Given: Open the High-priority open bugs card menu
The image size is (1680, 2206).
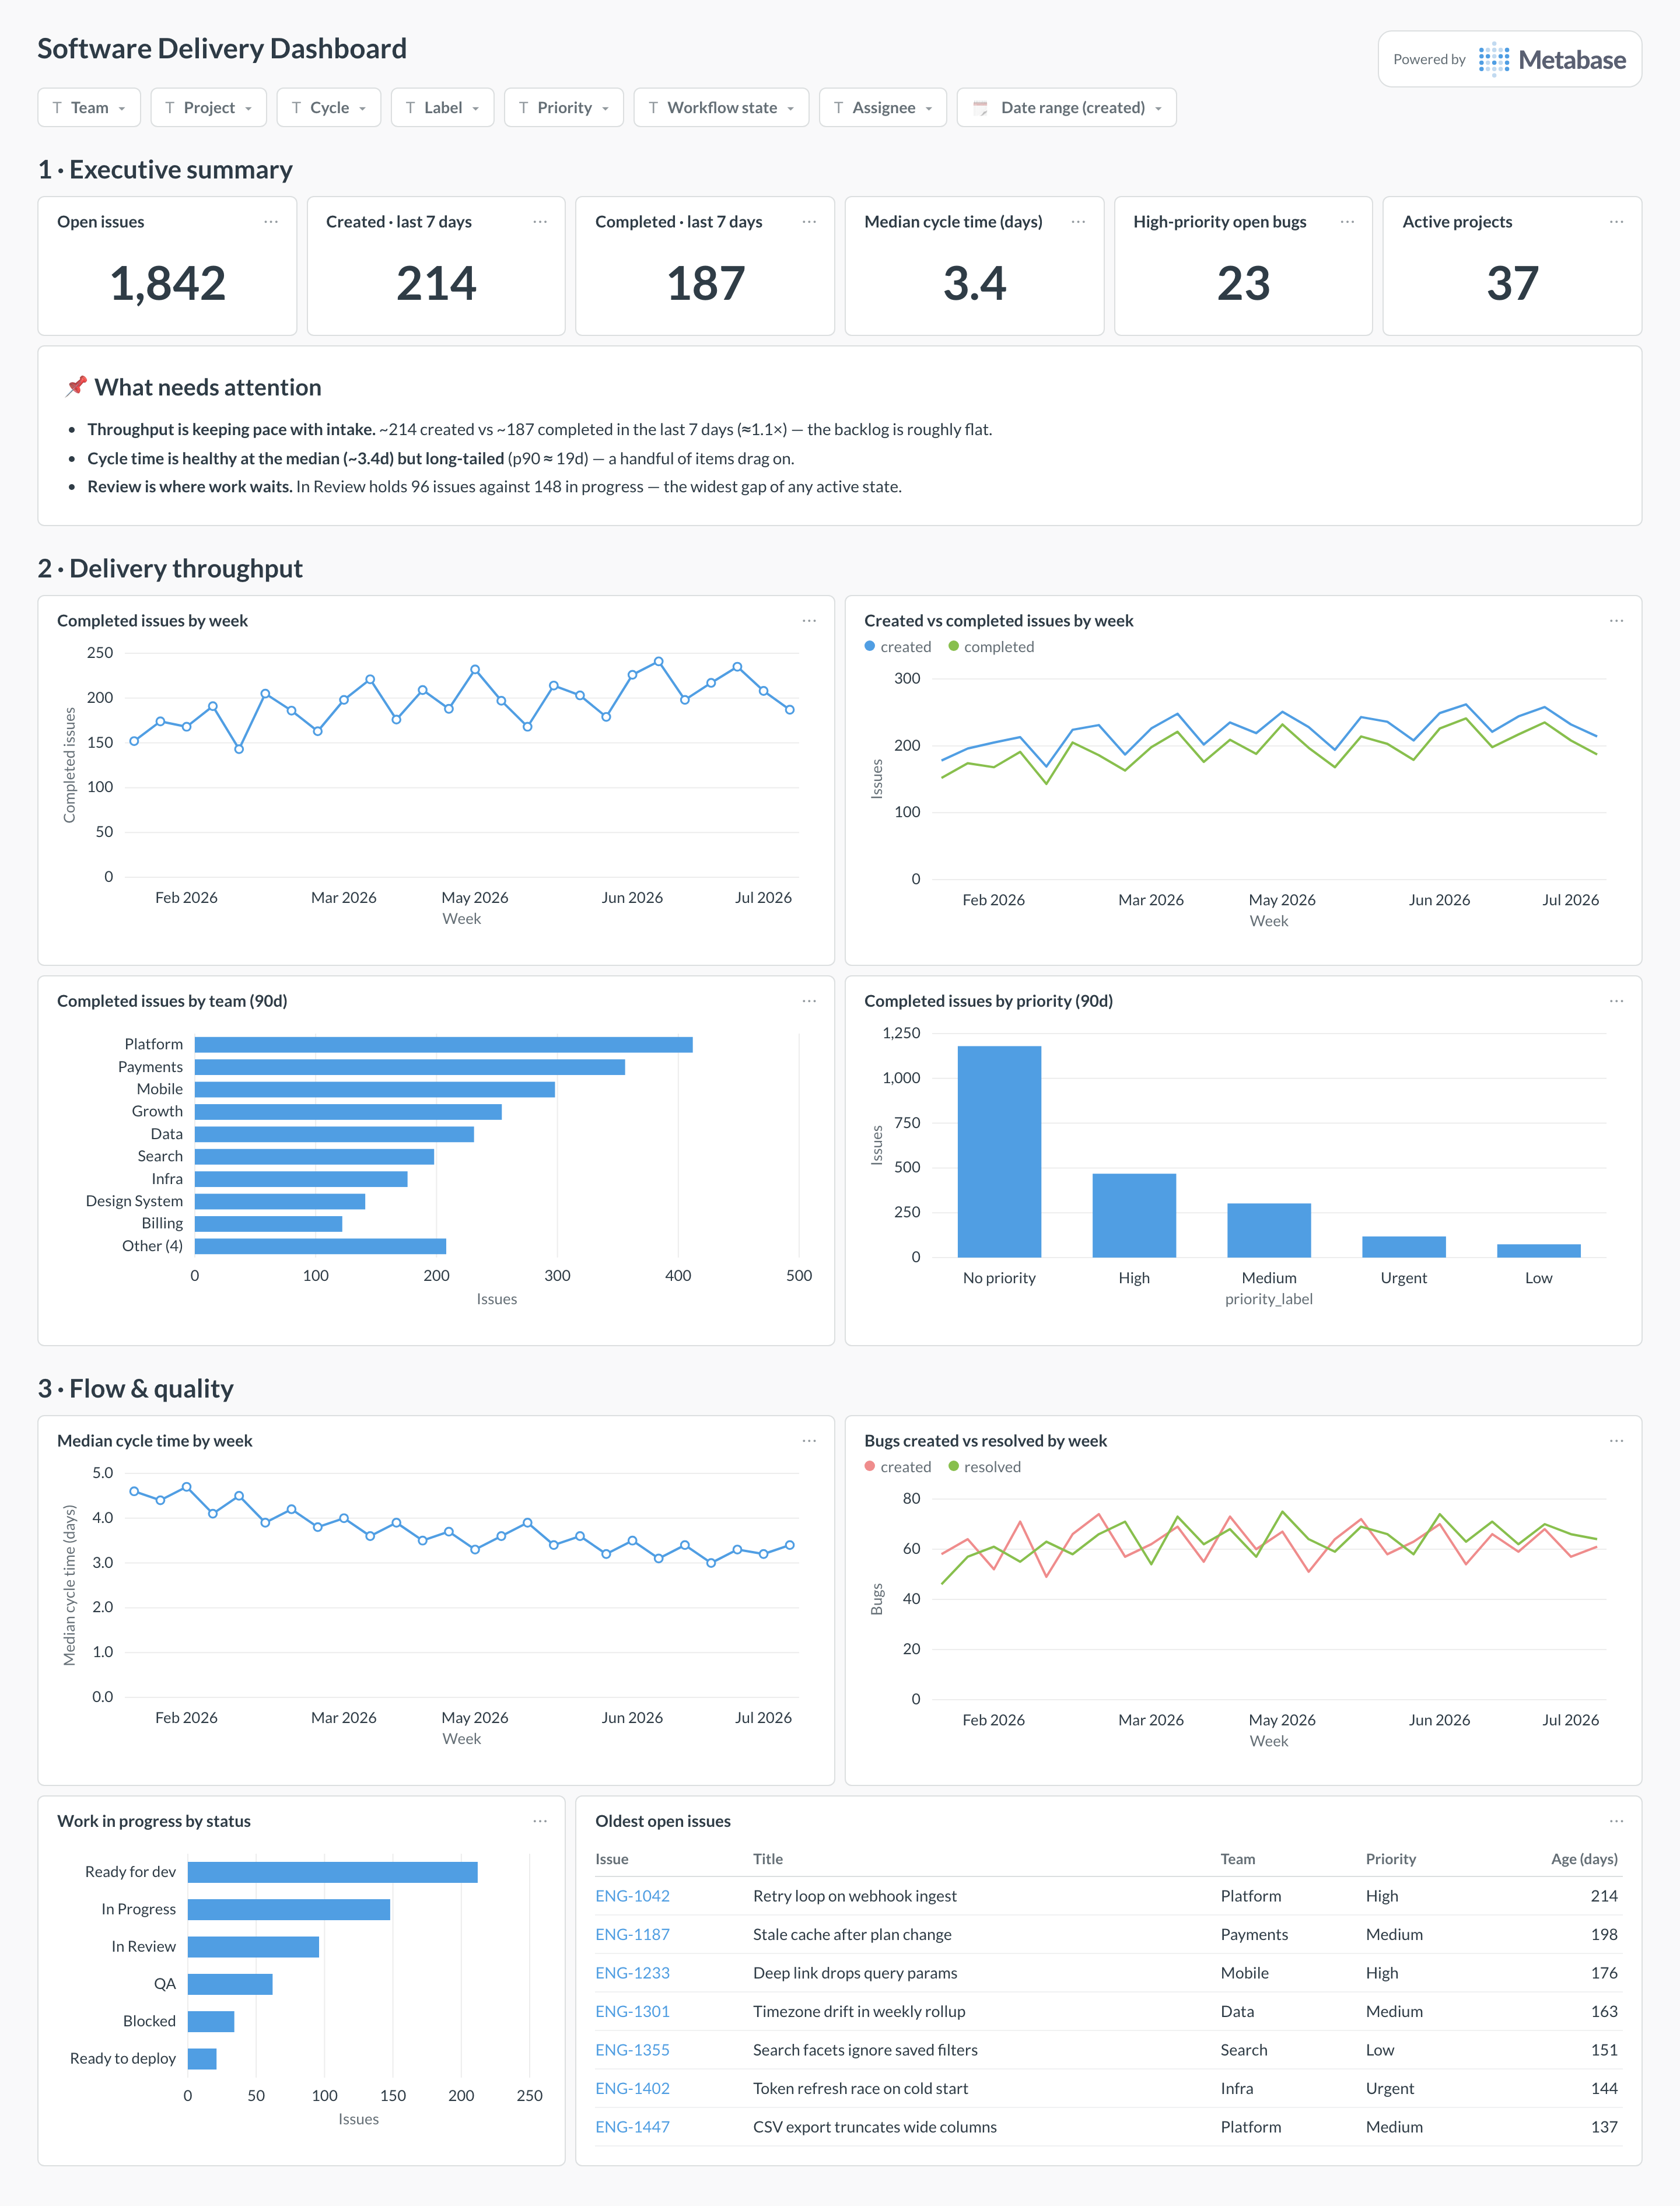Looking at the screenshot, I should click(1347, 222).
